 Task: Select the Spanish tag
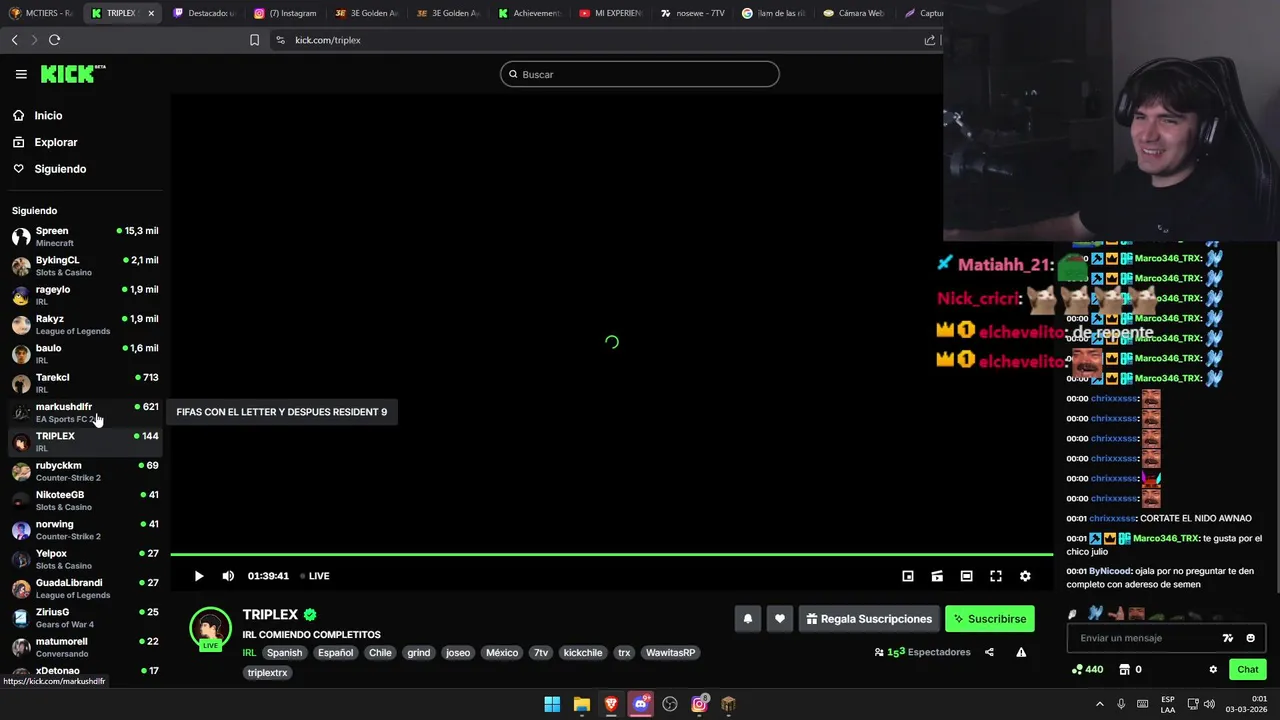tap(284, 653)
